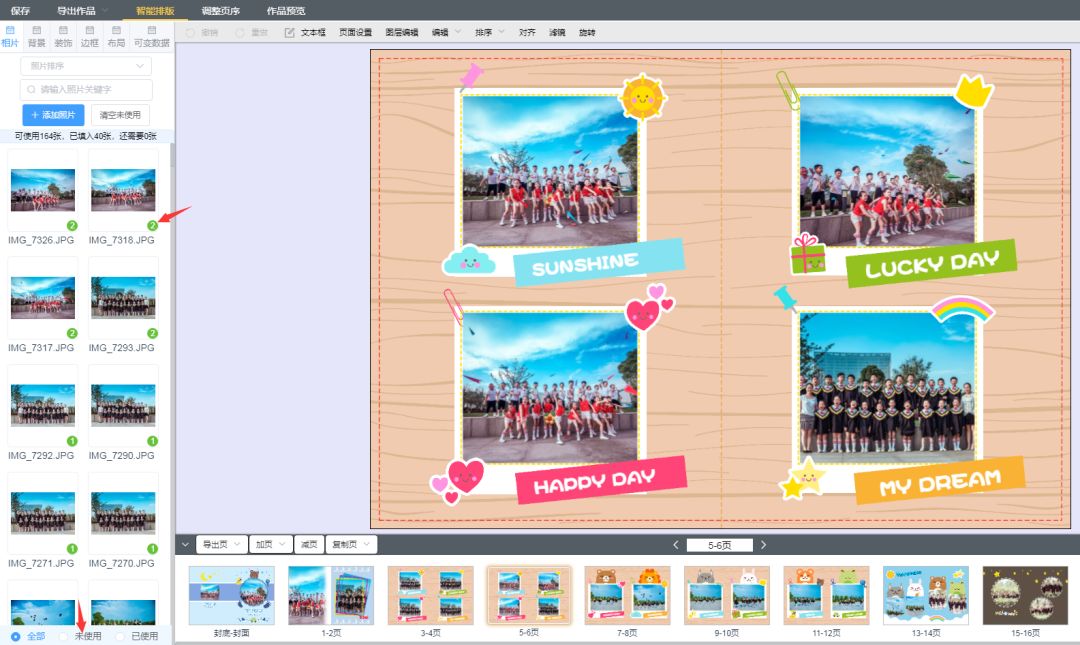Select the 全部 all photos radio button
The image size is (1080, 645).
click(x=15, y=636)
